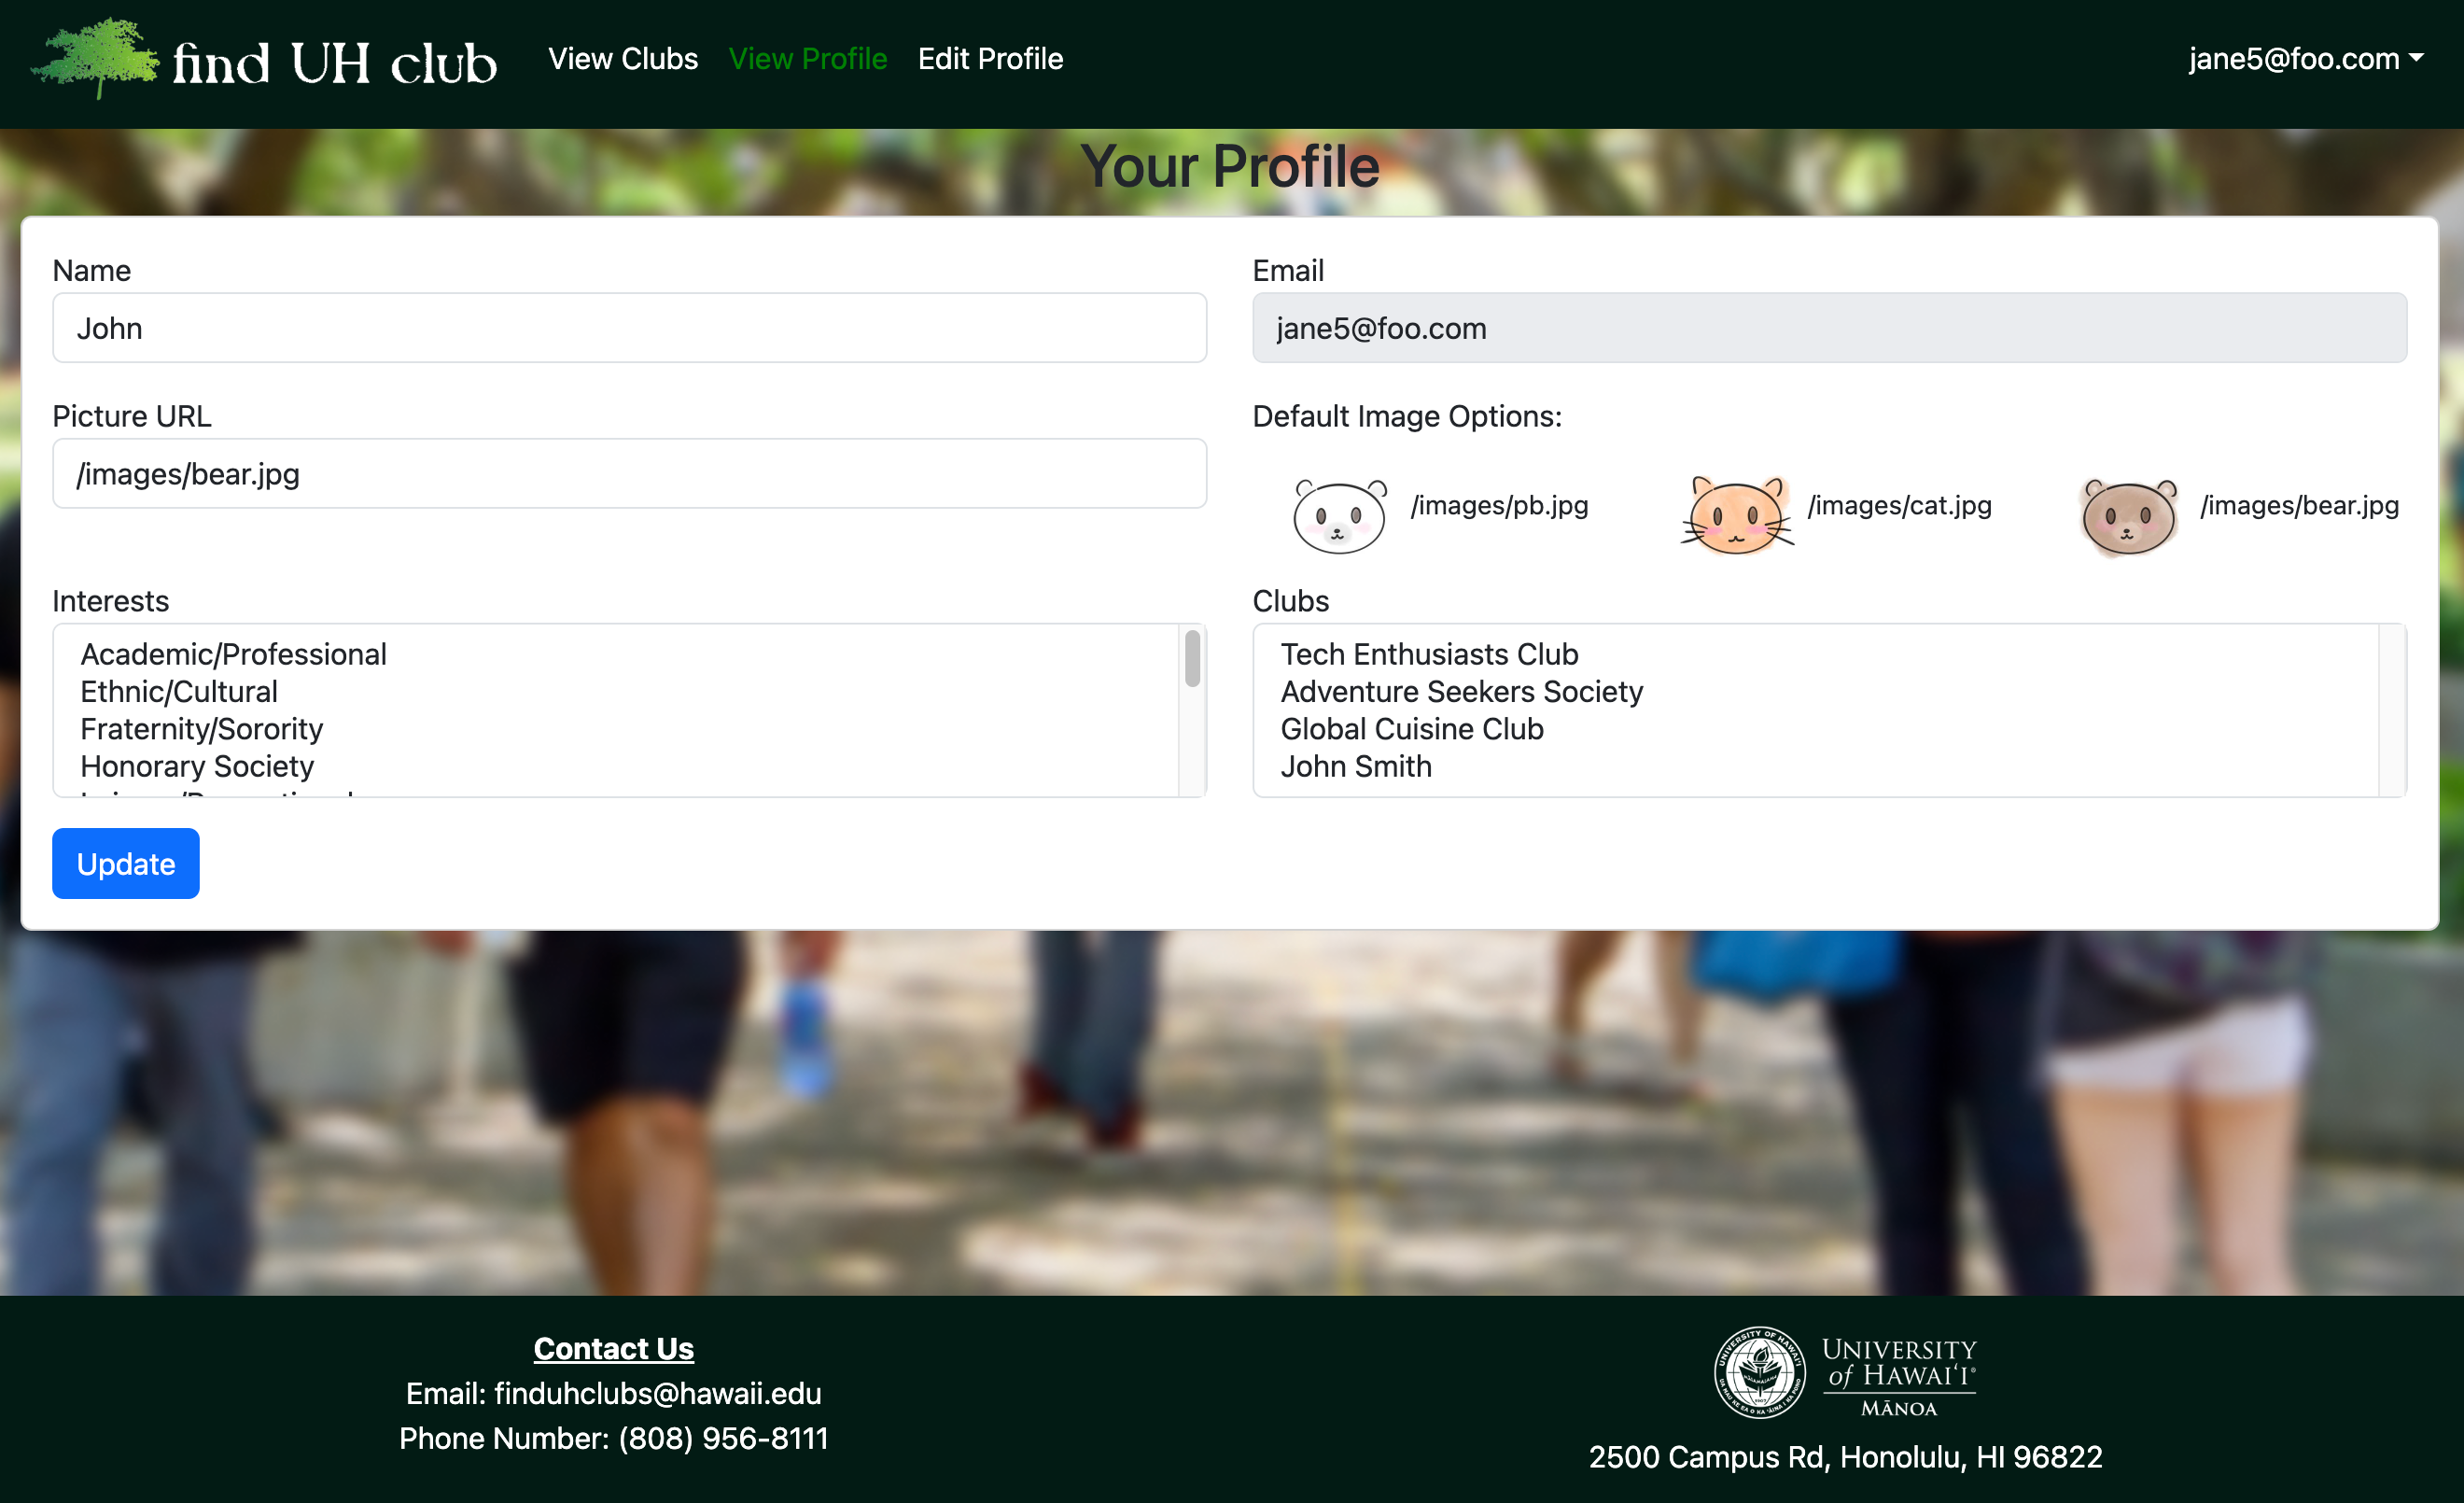Select Tech Enthusiasts Club in Clubs list
The image size is (2464, 1503).
[x=1815, y=654]
